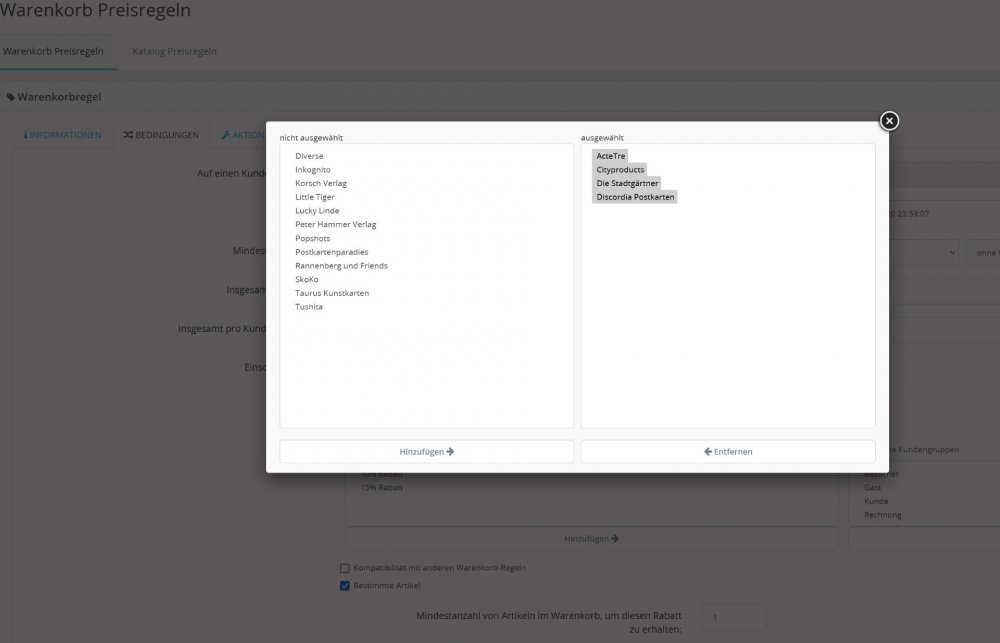The width and height of the screenshot is (1000, 643).
Task: Pick Discordia Postkarten in the selected list
Action: coord(635,197)
